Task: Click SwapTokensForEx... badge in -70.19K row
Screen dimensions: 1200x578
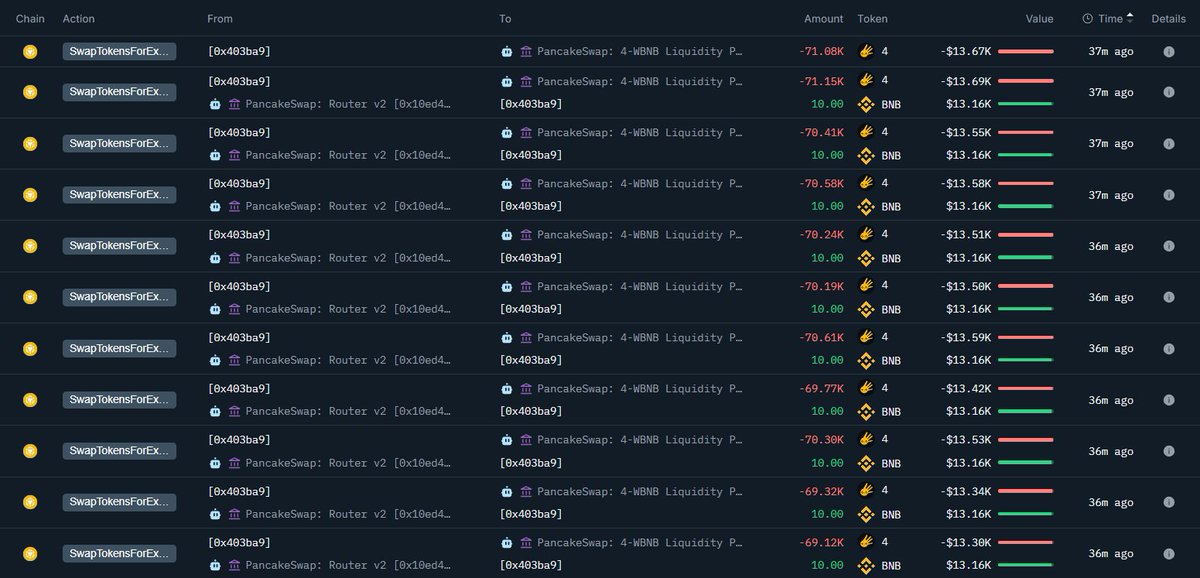Action: coord(119,297)
